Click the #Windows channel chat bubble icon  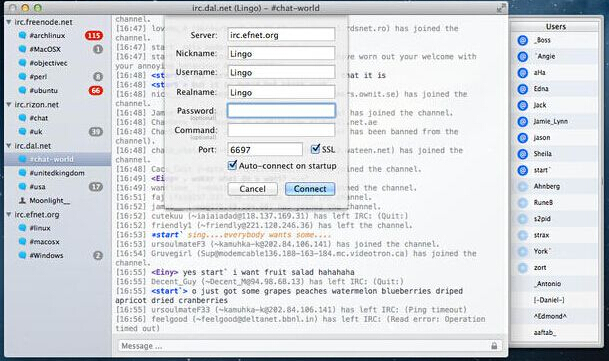point(22,255)
